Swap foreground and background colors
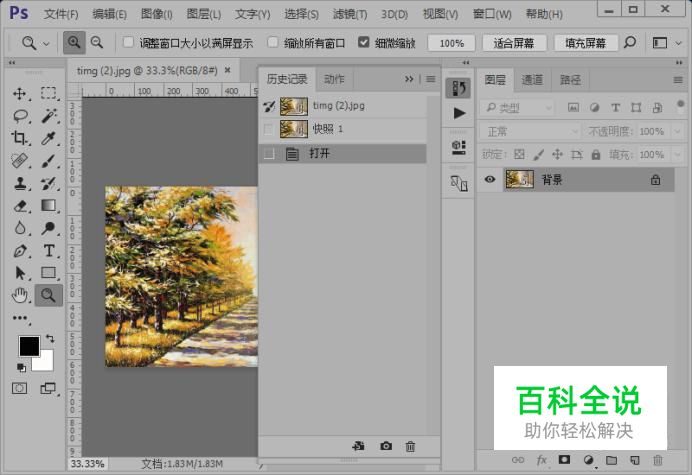Screen dimensions: 692x475 50,339
